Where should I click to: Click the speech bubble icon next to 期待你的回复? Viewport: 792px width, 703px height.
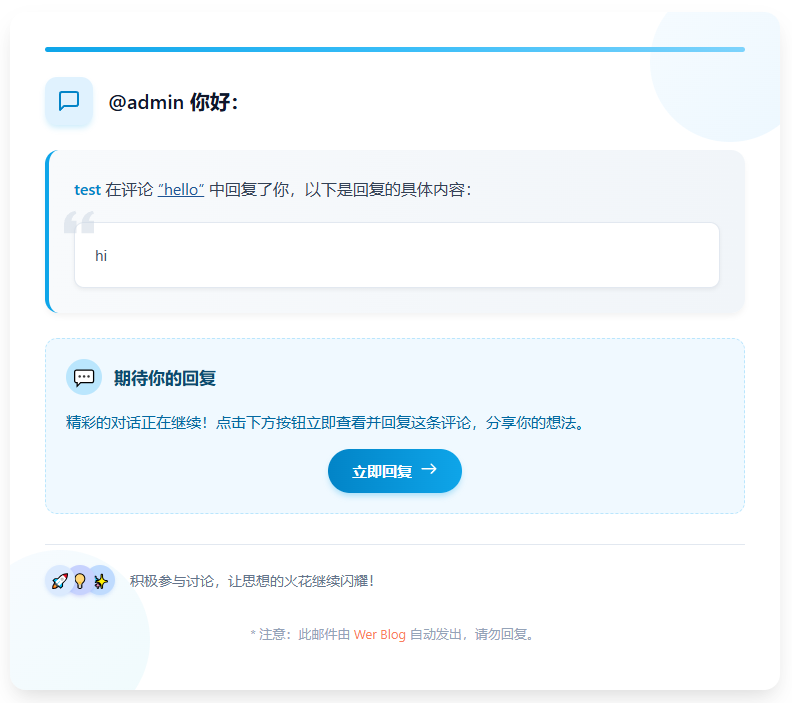pyautogui.click(x=84, y=377)
